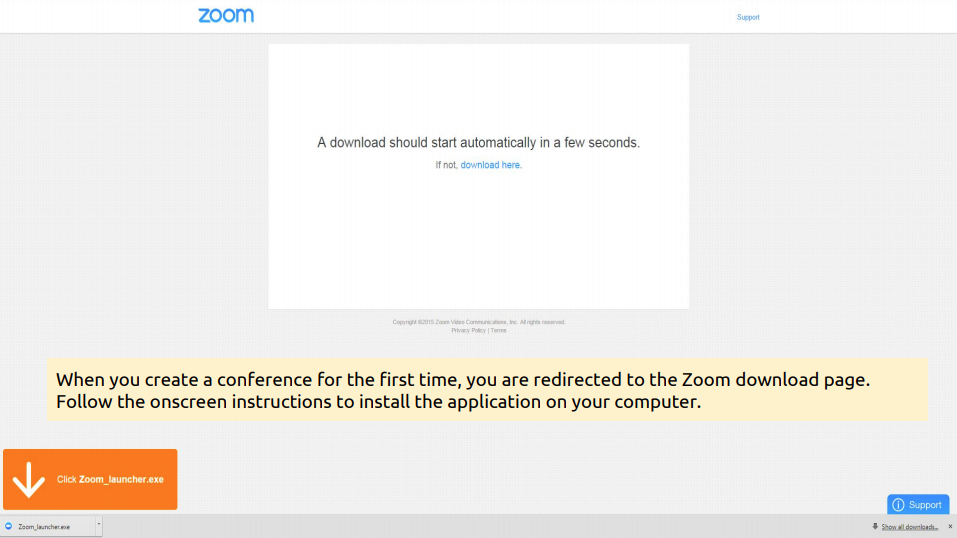Click the Zoom logo in the header

[226, 15]
